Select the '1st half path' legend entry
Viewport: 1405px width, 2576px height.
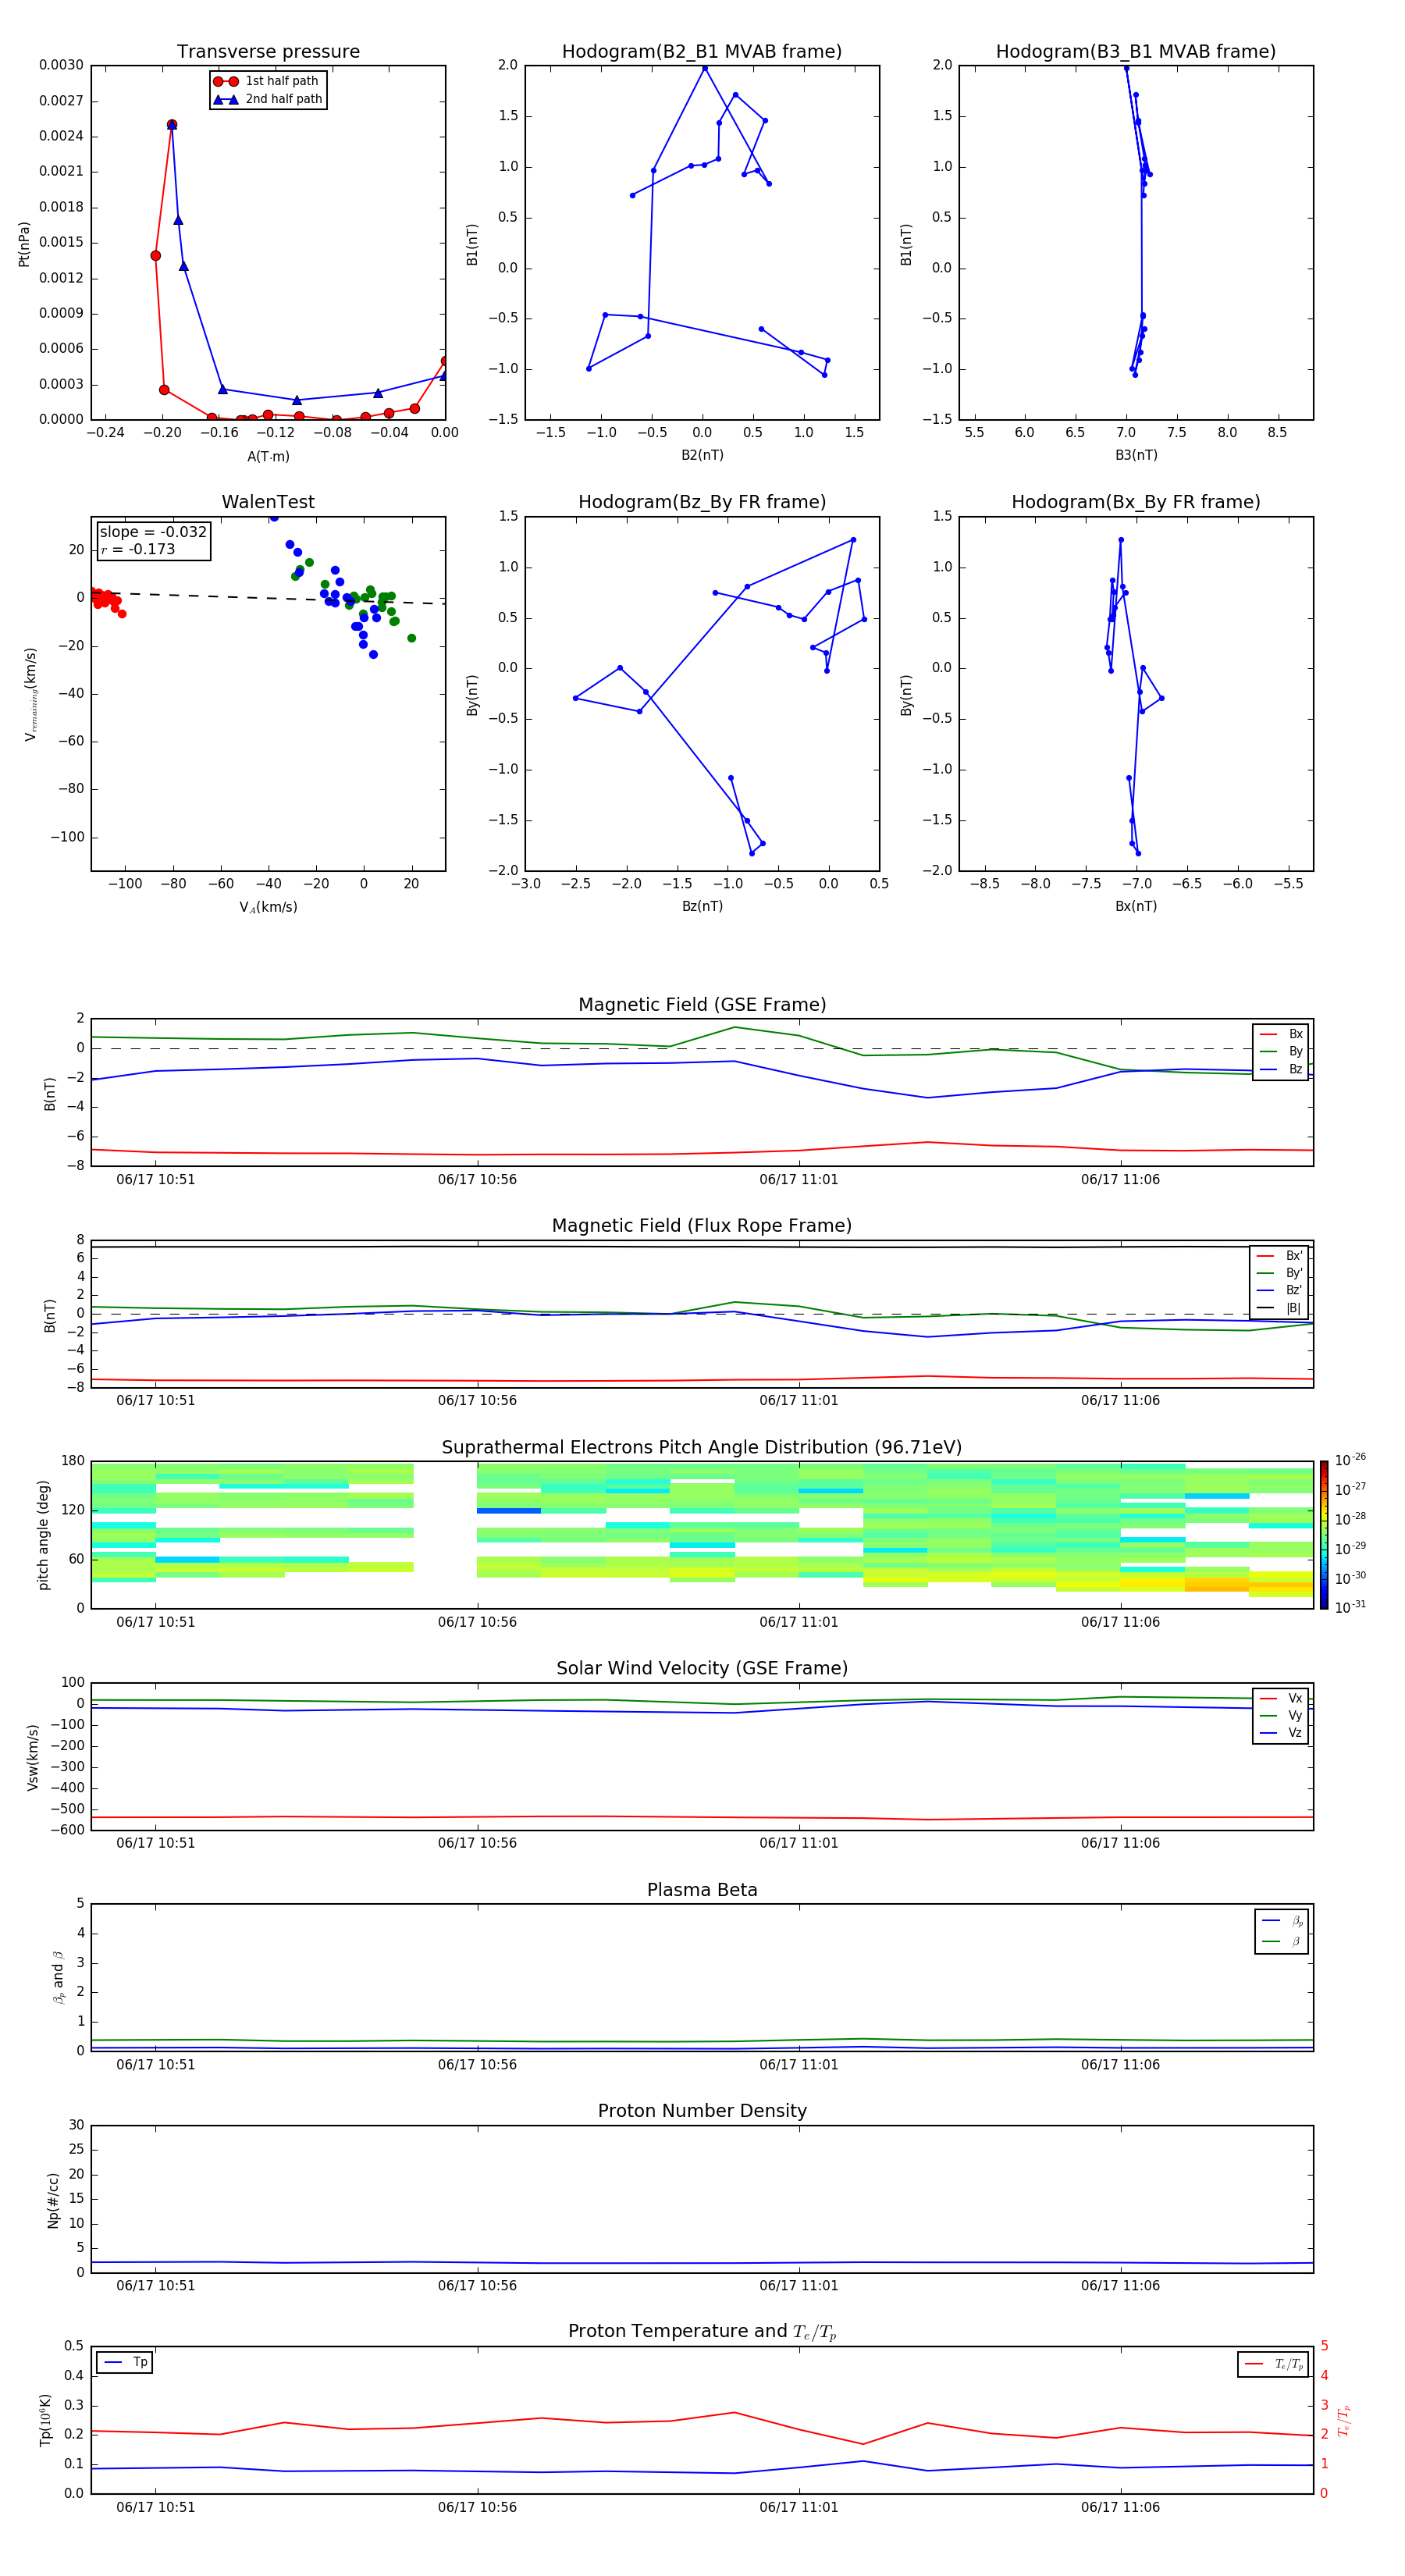tap(268, 81)
